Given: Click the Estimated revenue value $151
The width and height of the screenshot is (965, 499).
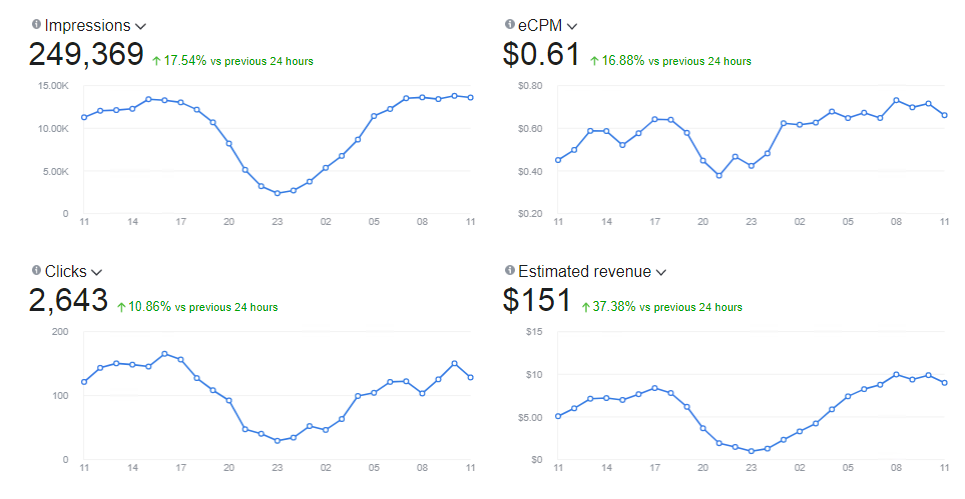Looking at the screenshot, I should tap(537, 300).
